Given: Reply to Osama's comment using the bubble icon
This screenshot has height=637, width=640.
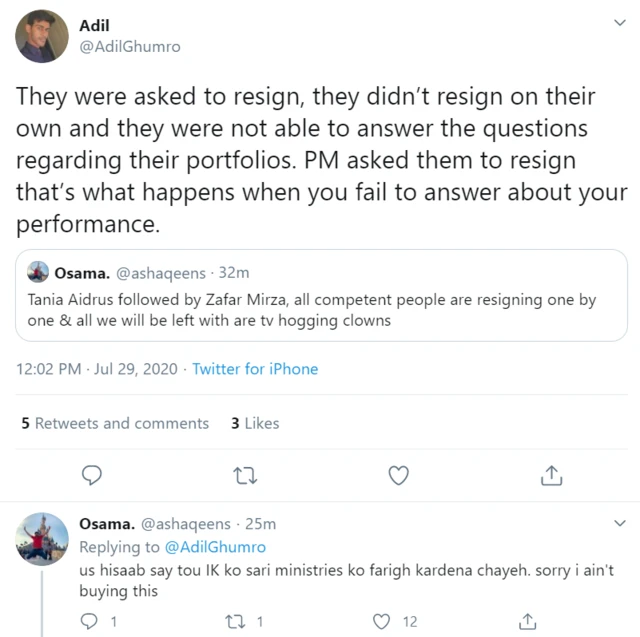Looking at the screenshot, I should tap(88, 622).
